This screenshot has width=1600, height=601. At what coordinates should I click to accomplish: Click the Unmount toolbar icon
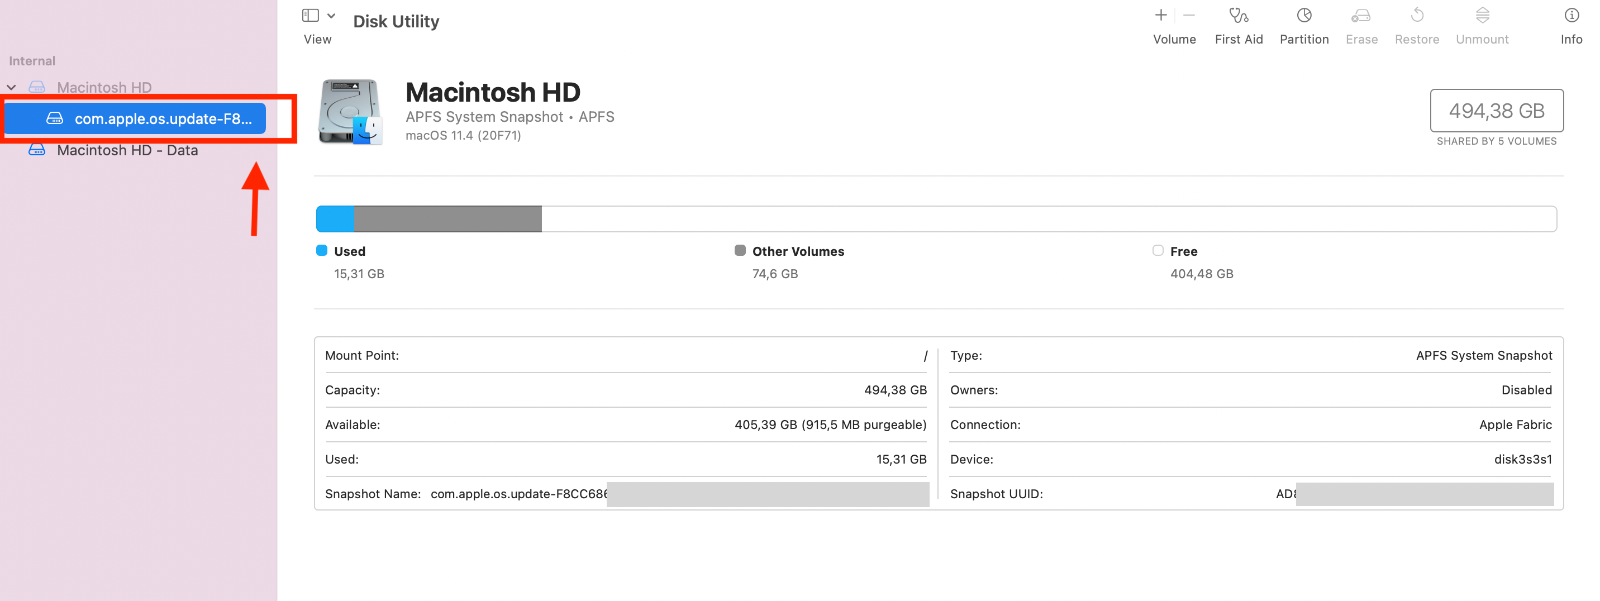click(1483, 15)
